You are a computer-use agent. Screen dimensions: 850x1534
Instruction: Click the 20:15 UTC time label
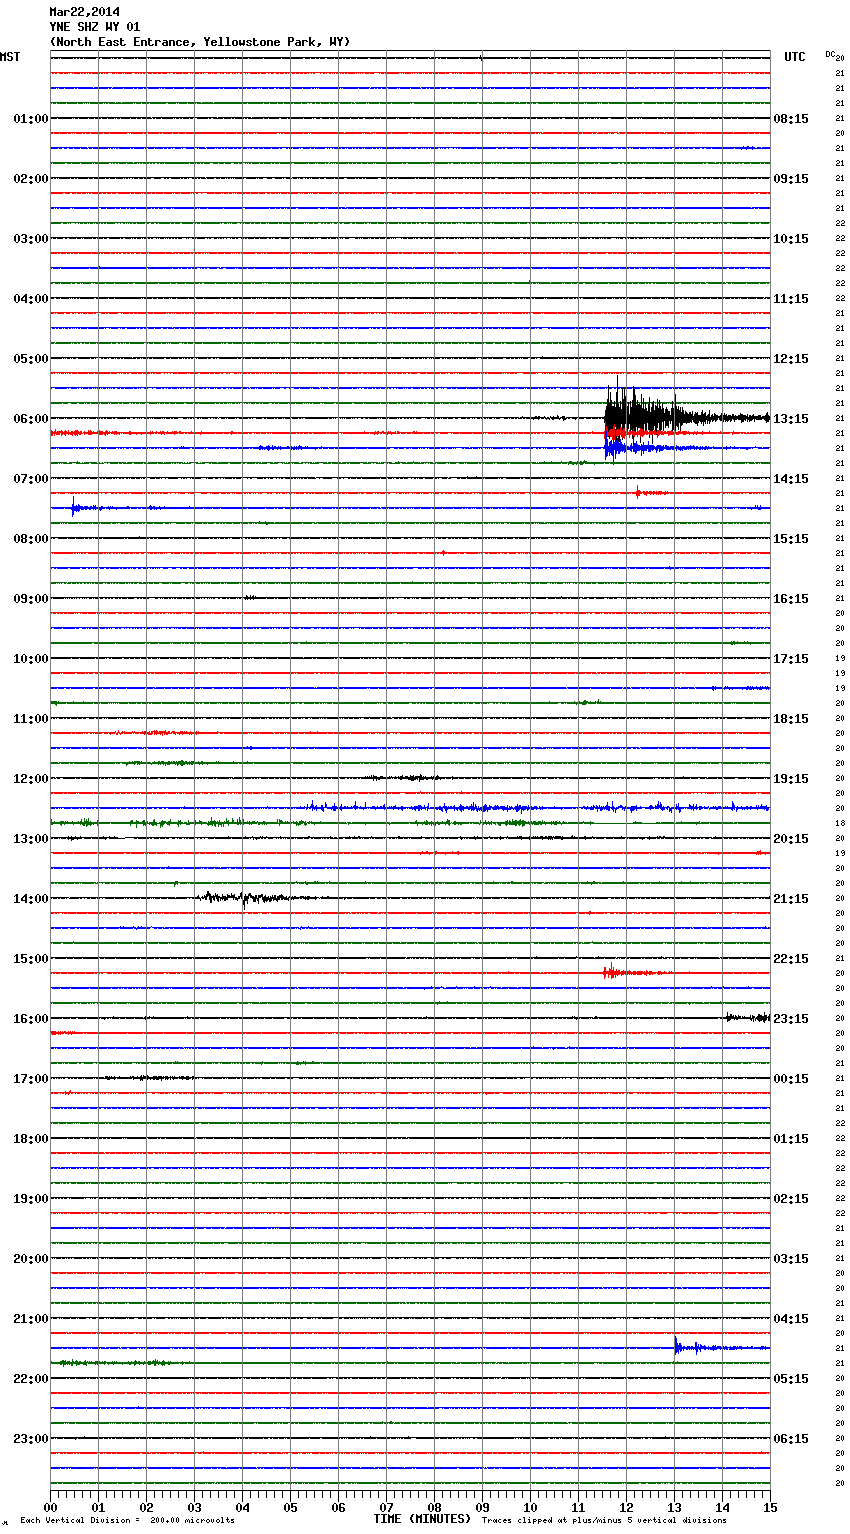(791, 839)
